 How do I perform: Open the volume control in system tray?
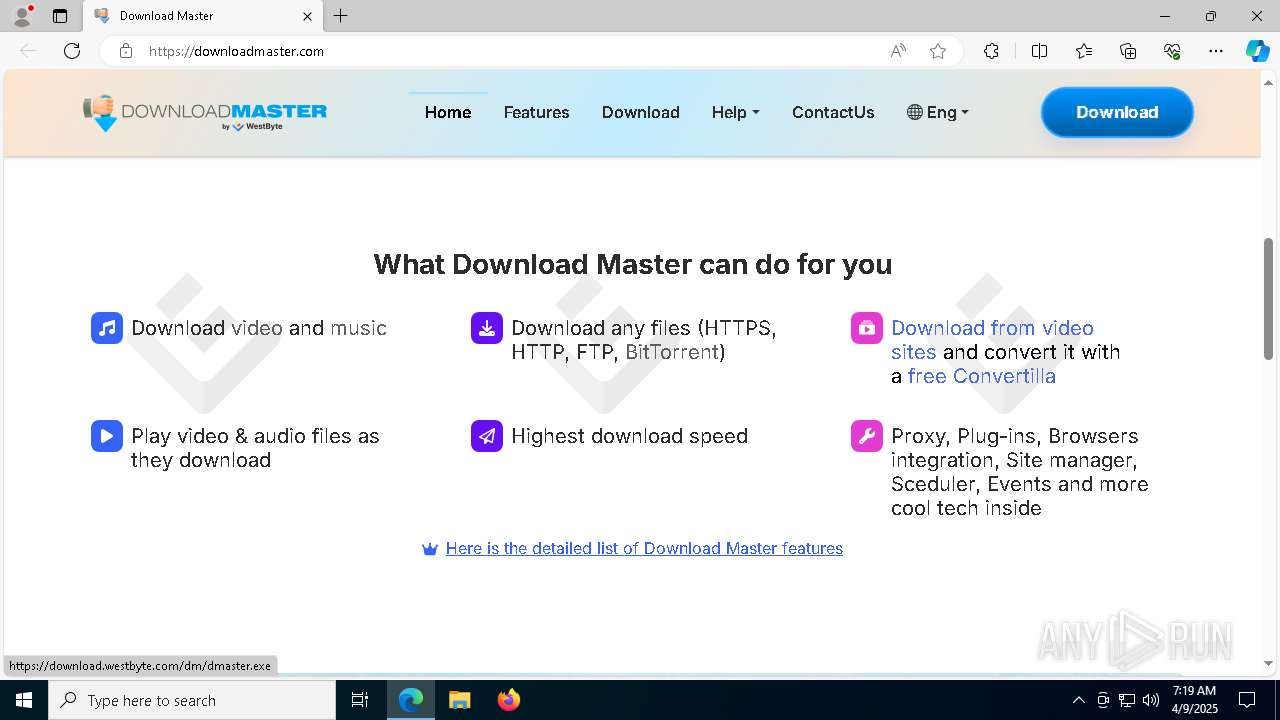click(x=1151, y=700)
